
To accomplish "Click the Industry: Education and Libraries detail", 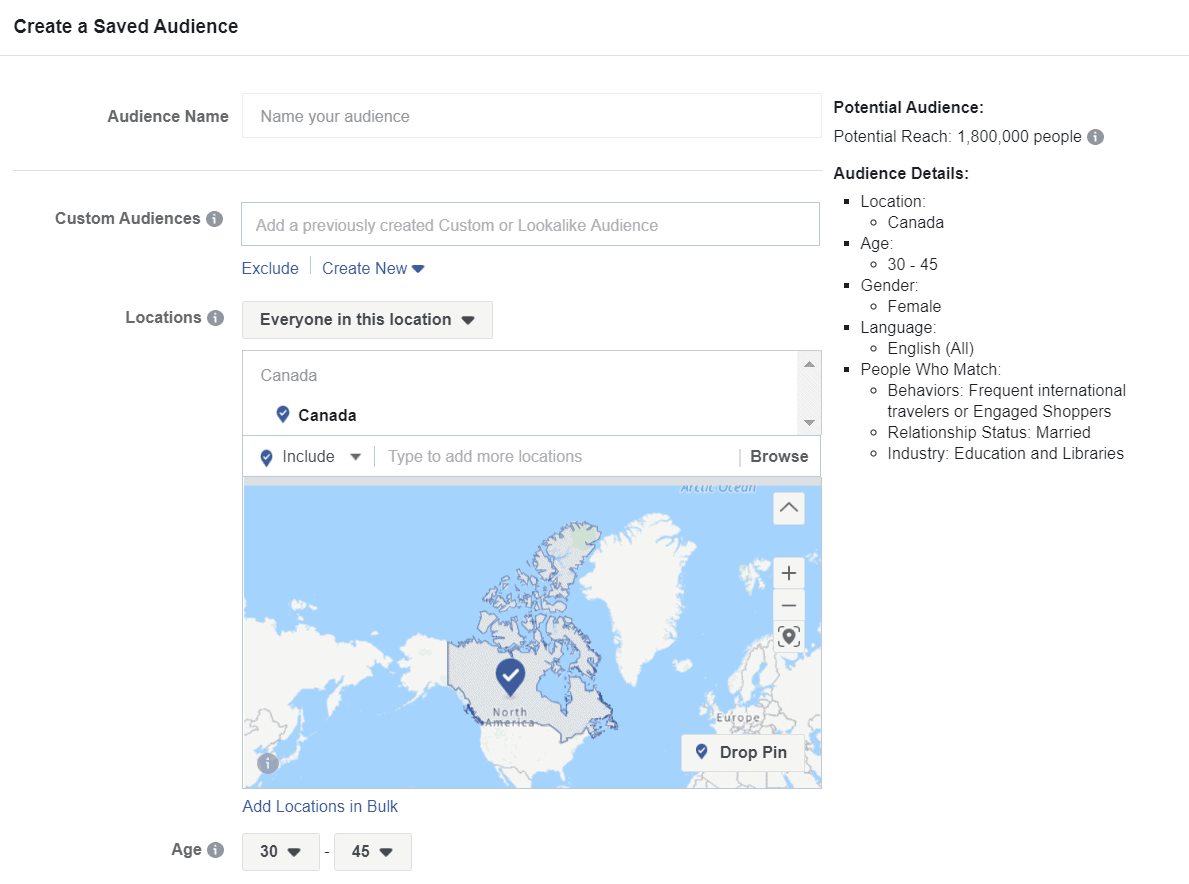I will pos(1005,453).
